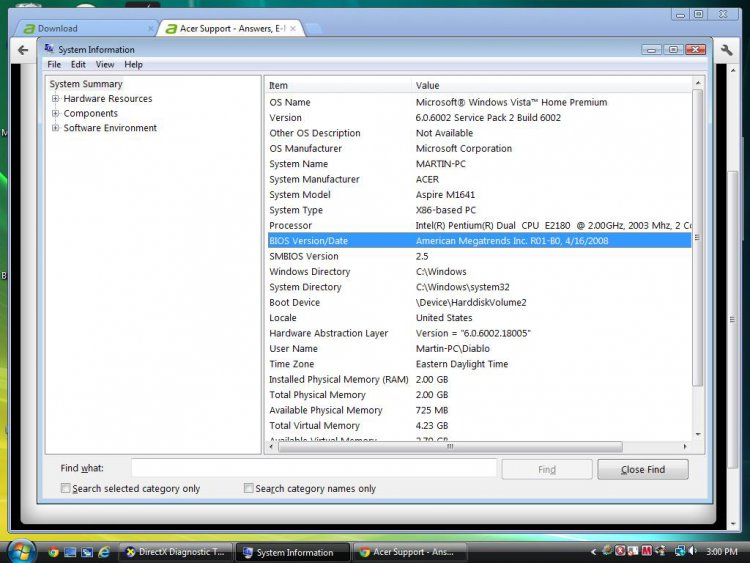This screenshot has width=750, height=563.
Task: Select the Boot Device row
Action: (479, 302)
